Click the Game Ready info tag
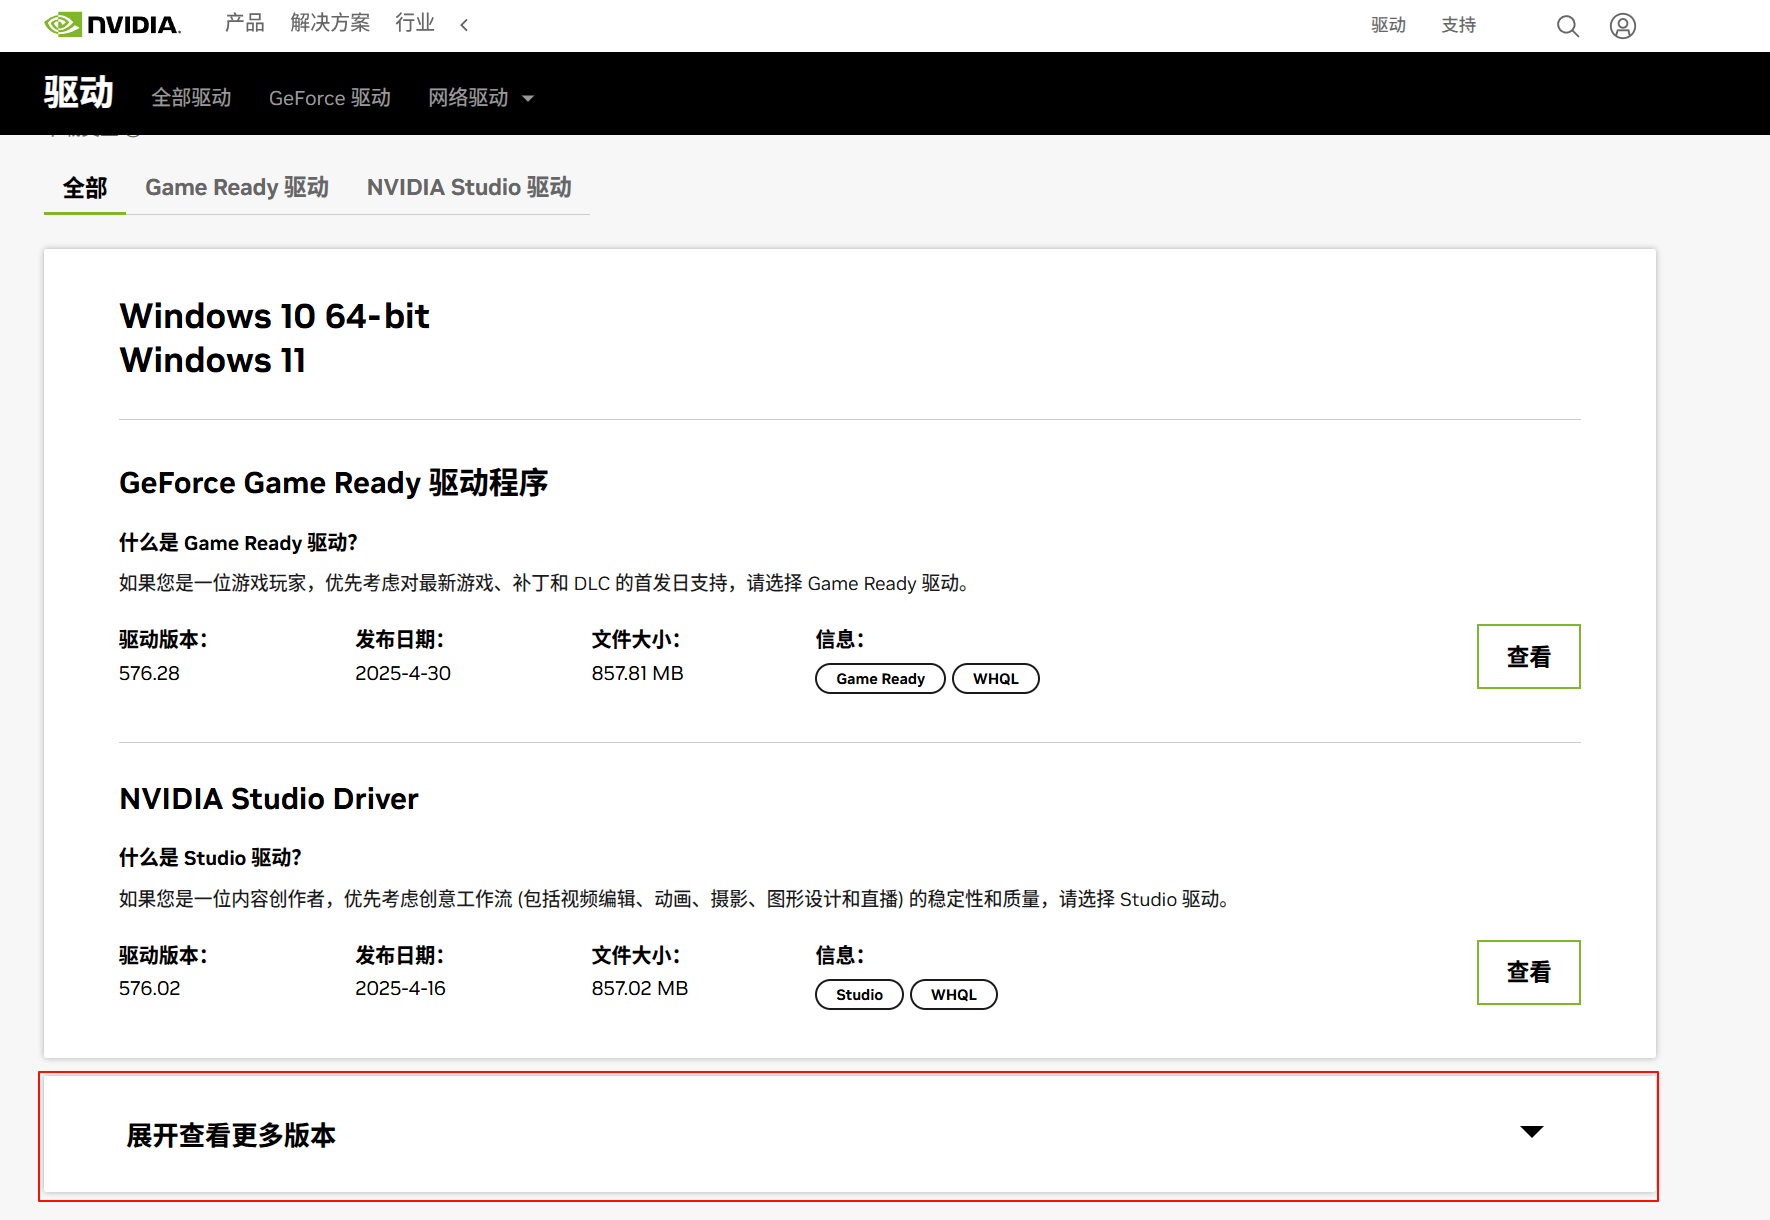The height and width of the screenshot is (1220, 1770). 880,679
